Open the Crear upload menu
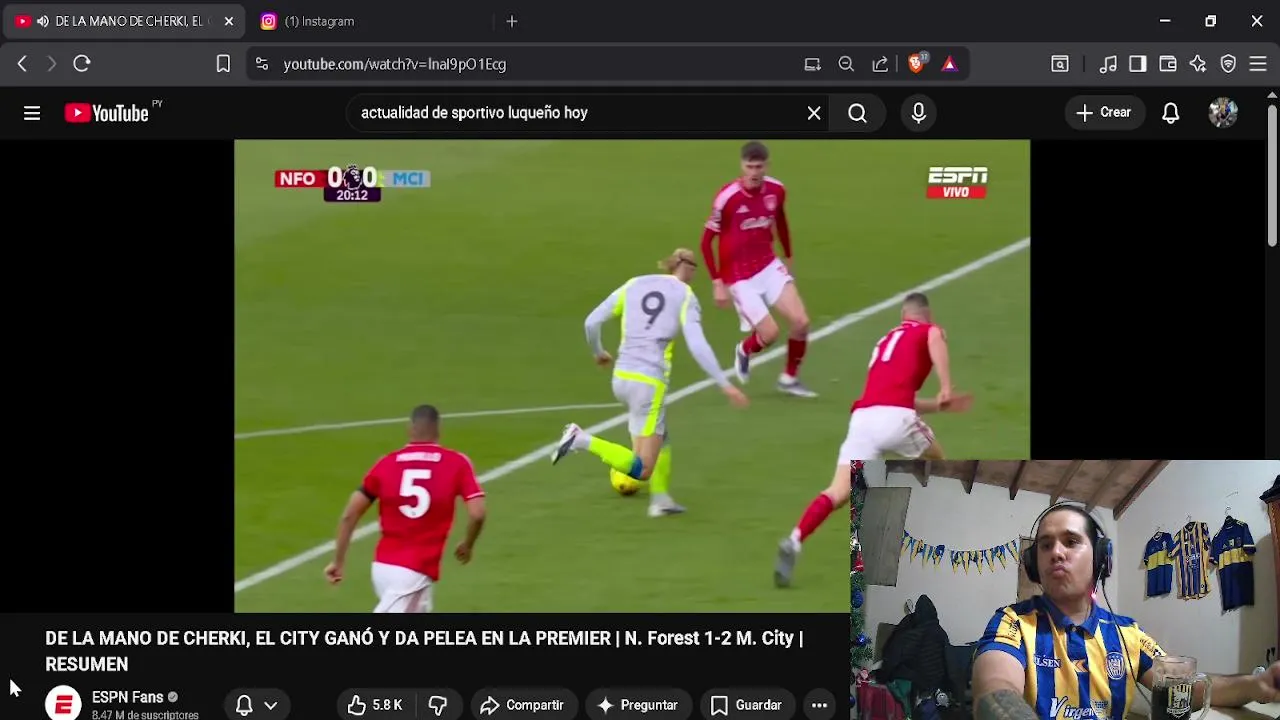 coord(1104,112)
